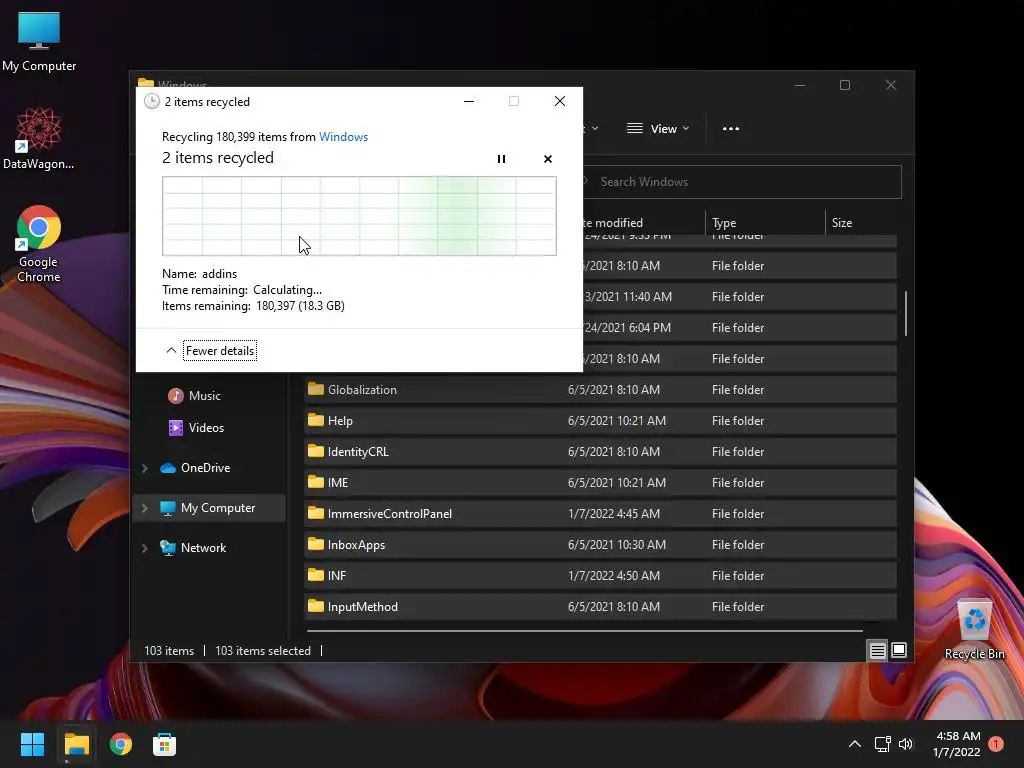Open the Windows link in recycle dialog

344,137
